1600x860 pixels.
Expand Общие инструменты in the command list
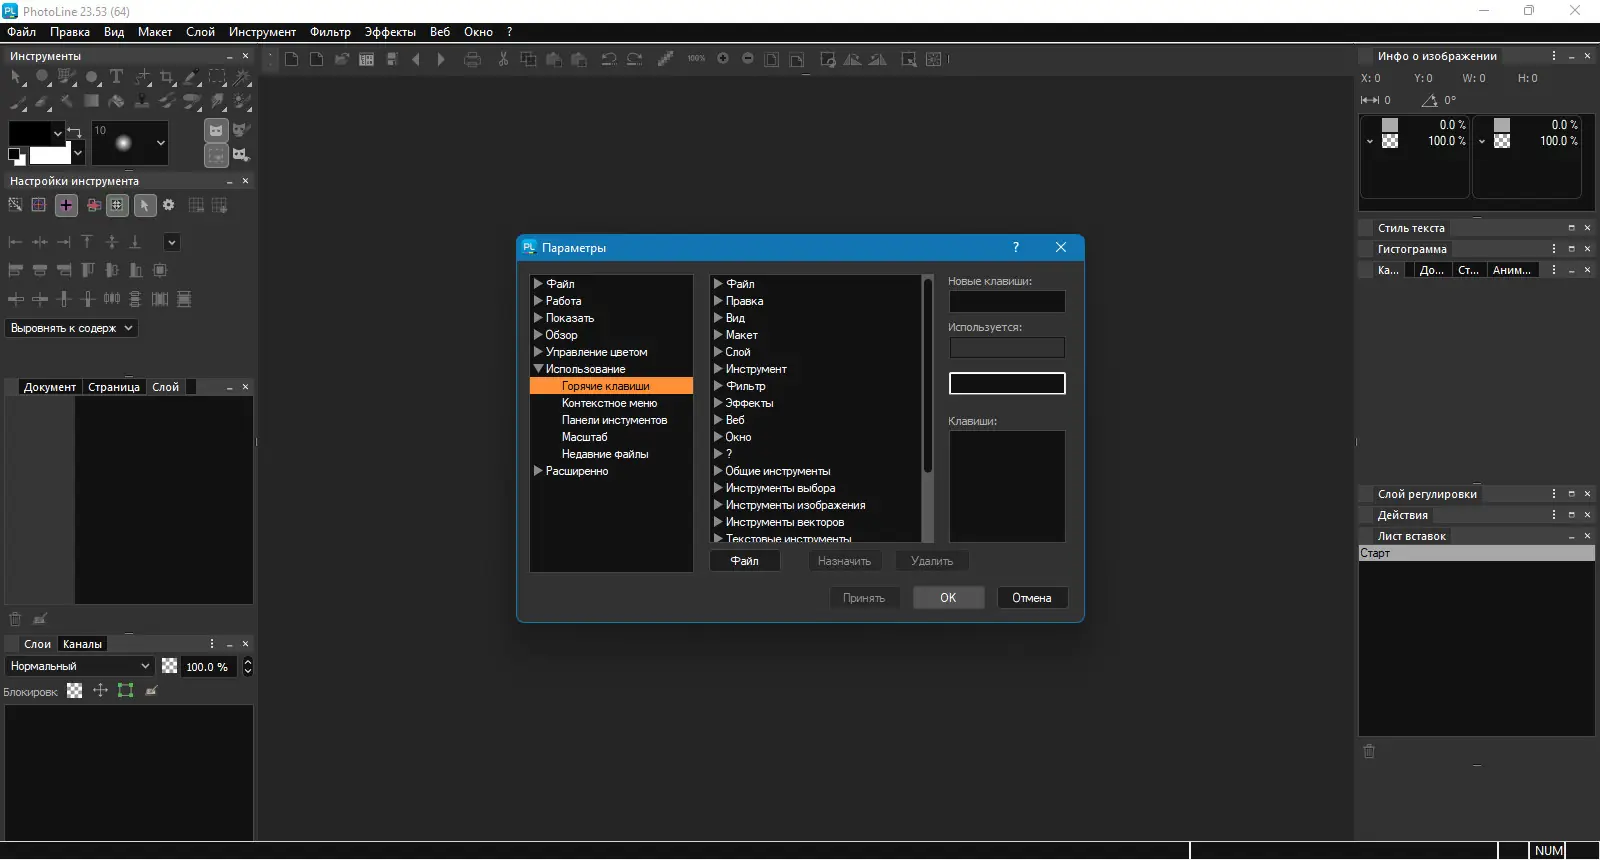pos(718,471)
